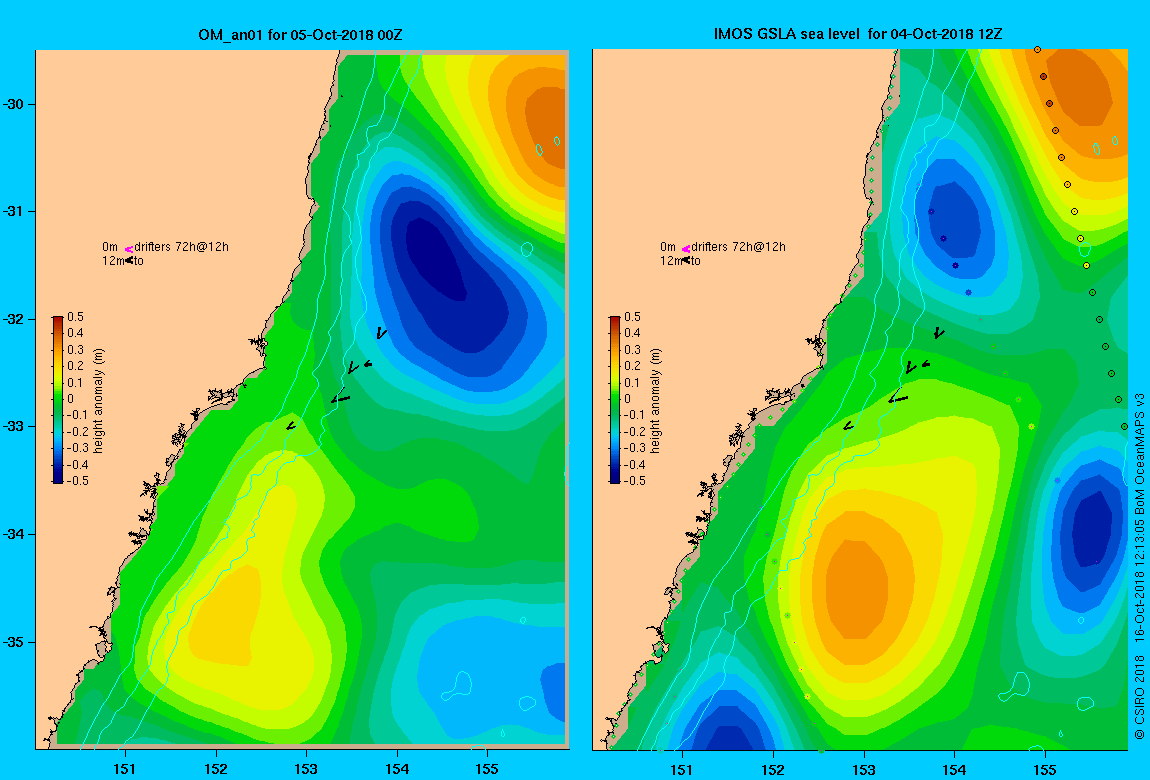Viewport: 1150px width, 780px height.
Task: Click latitude label -31 on the axis
Action: tap(14, 212)
